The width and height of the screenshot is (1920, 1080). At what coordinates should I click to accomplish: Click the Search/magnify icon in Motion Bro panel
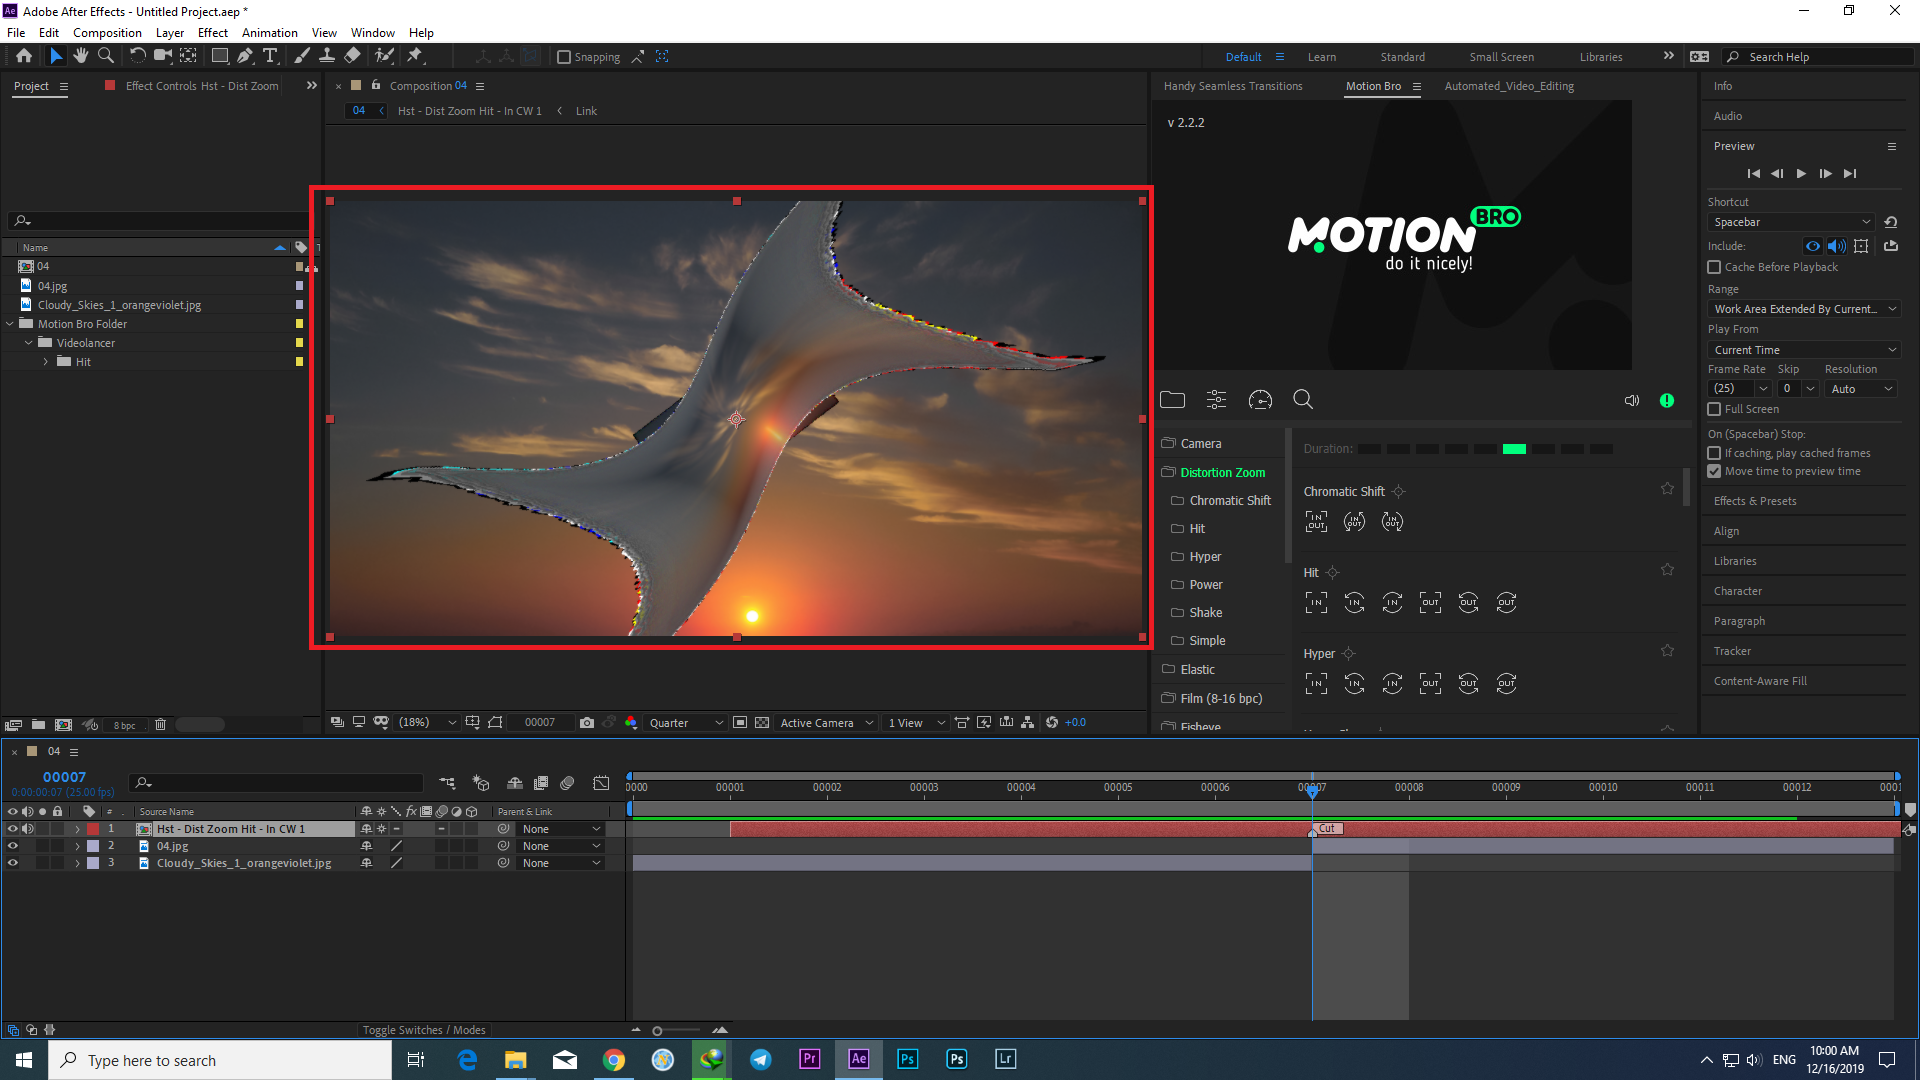tap(1304, 400)
